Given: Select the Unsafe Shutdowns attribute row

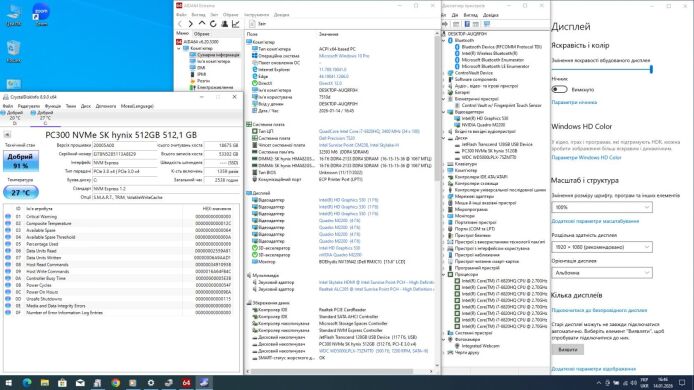Looking at the screenshot, I should [120, 299].
